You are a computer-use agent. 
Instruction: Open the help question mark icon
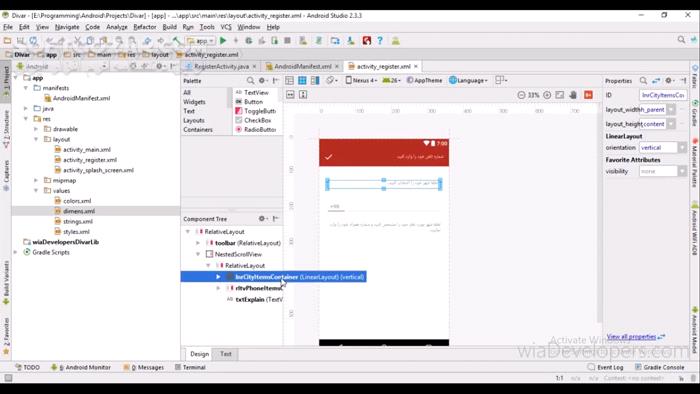(x=380, y=41)
